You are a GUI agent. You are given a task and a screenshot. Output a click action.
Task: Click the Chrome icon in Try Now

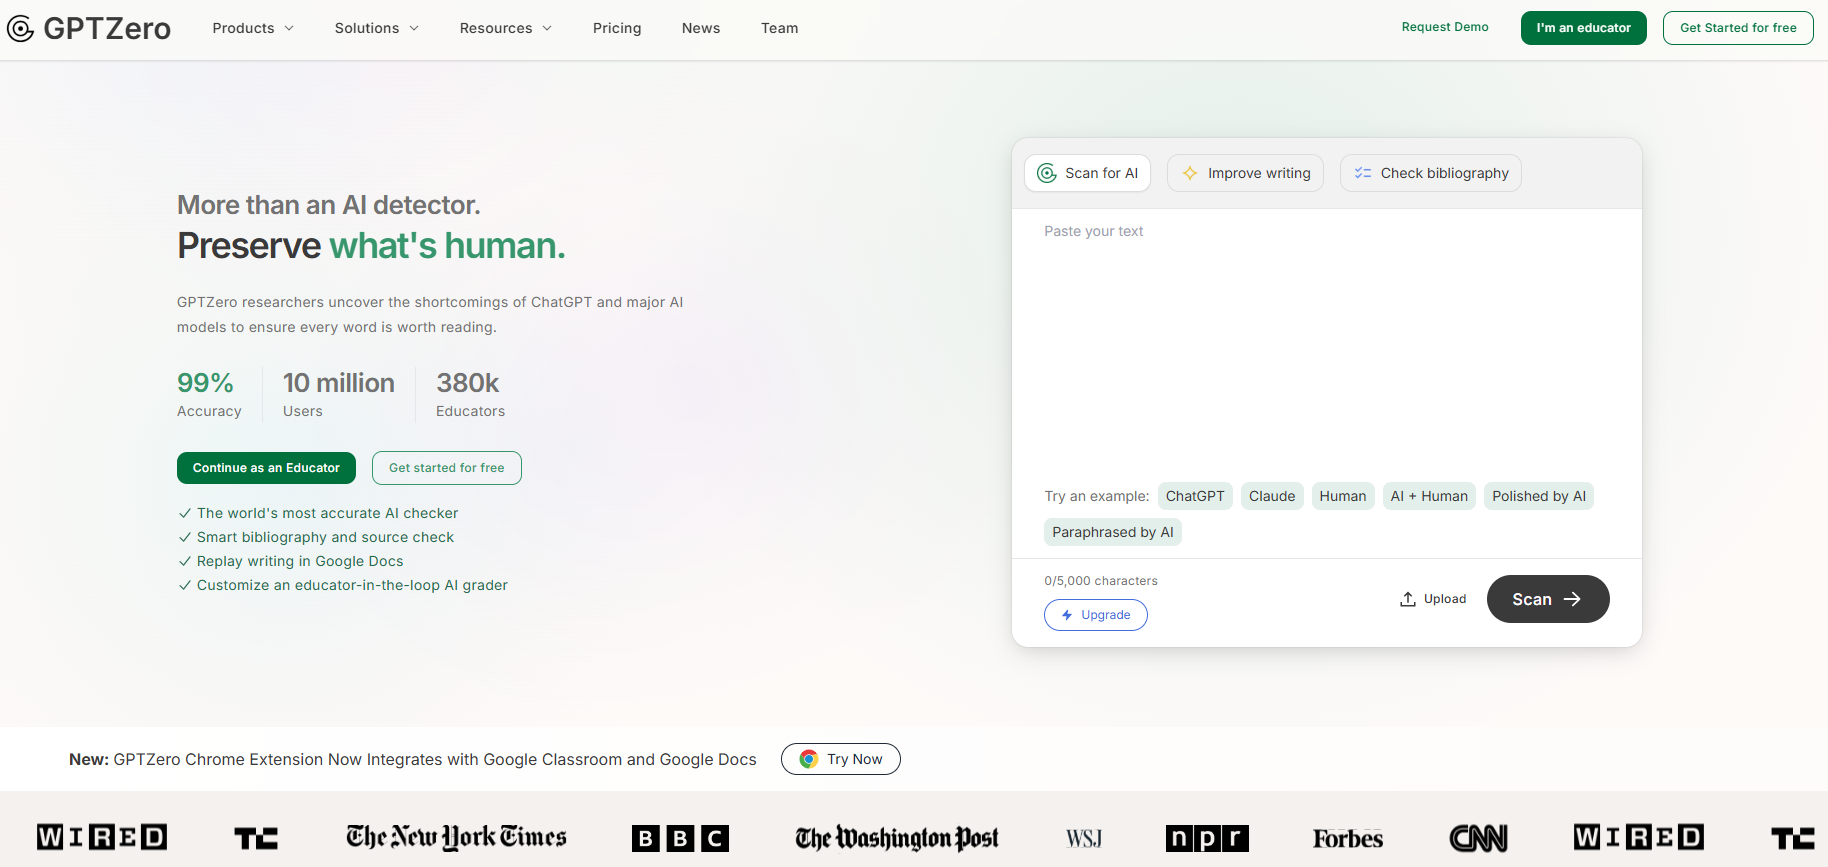809,759
